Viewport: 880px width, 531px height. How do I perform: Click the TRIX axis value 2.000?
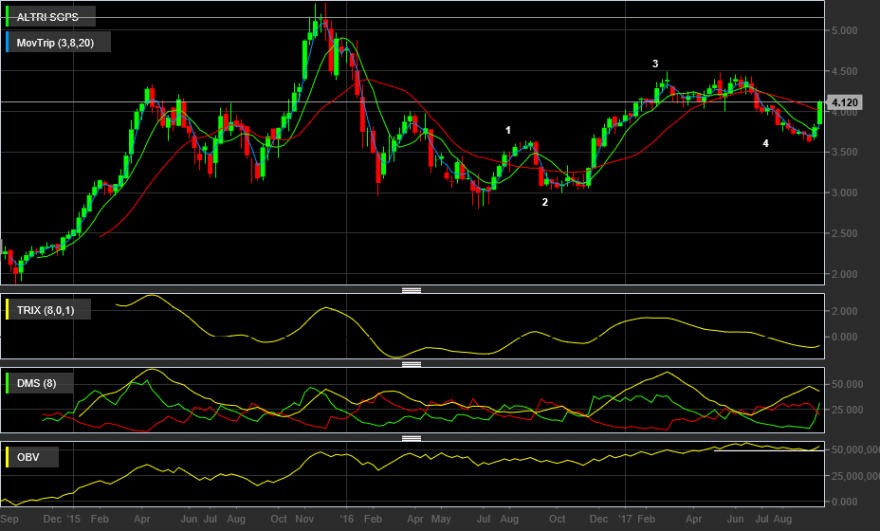844,311
